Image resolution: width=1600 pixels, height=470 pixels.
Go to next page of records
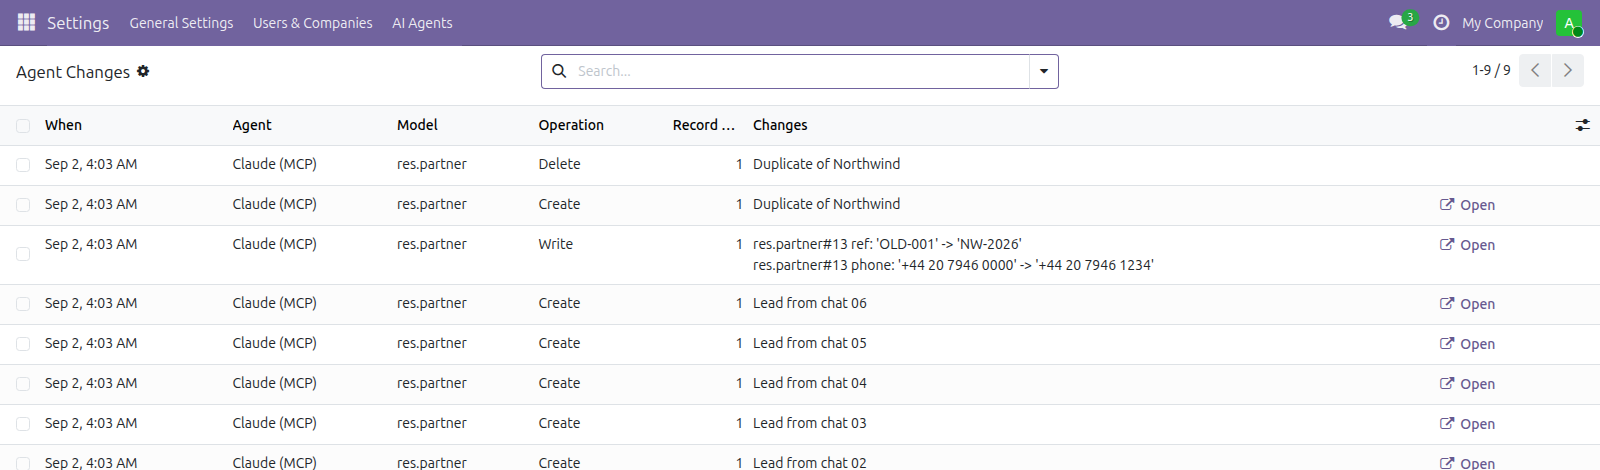click(x=1567, y=70)
